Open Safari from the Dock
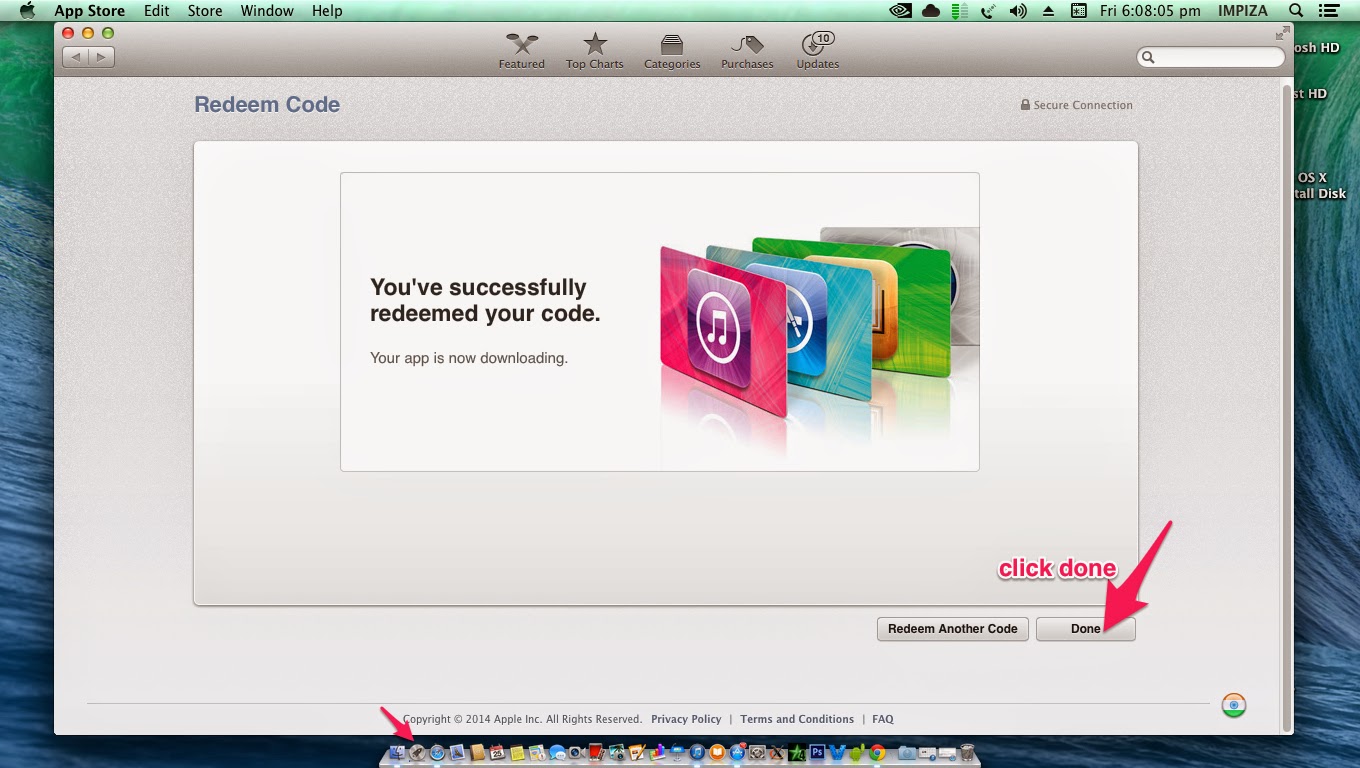 coord(437,753)
